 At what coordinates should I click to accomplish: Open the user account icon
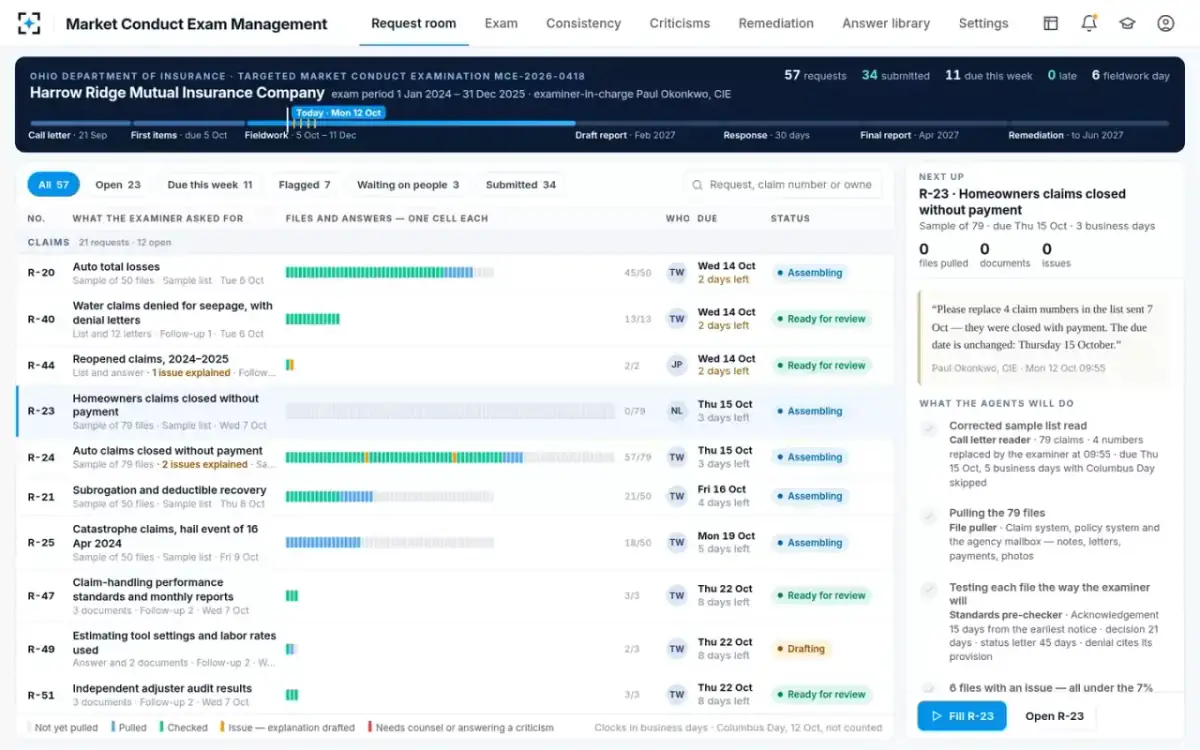[x=1165, y=23]
